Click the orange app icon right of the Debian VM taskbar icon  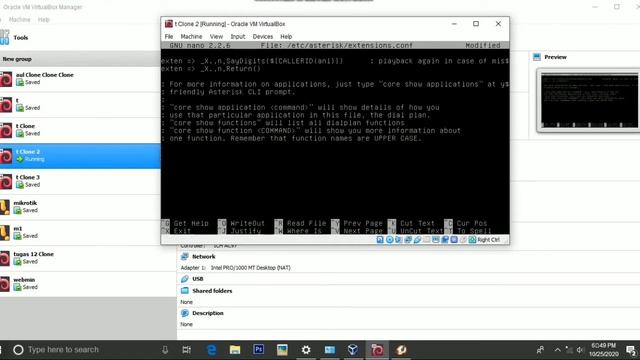[x=401, y=350]
